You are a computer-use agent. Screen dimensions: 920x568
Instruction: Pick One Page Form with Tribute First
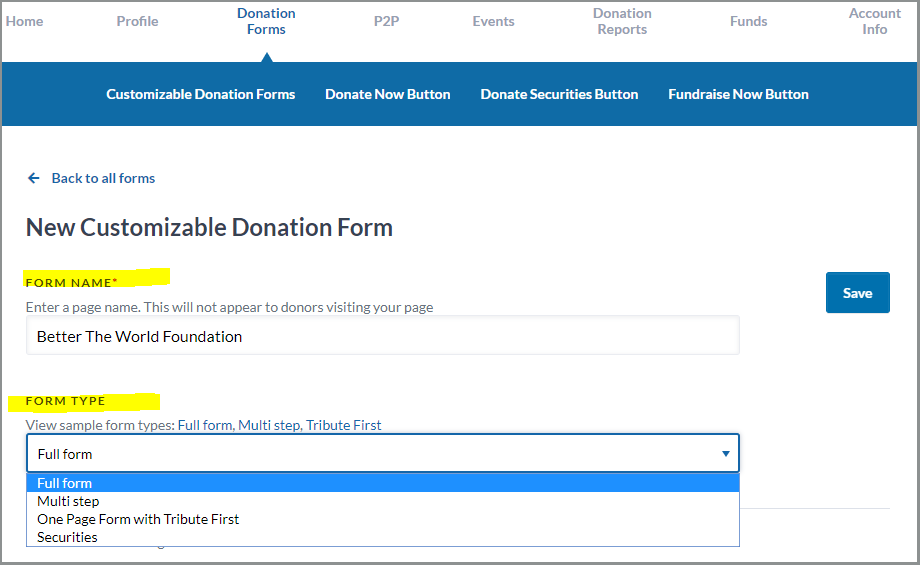click(x=138, y=519)
